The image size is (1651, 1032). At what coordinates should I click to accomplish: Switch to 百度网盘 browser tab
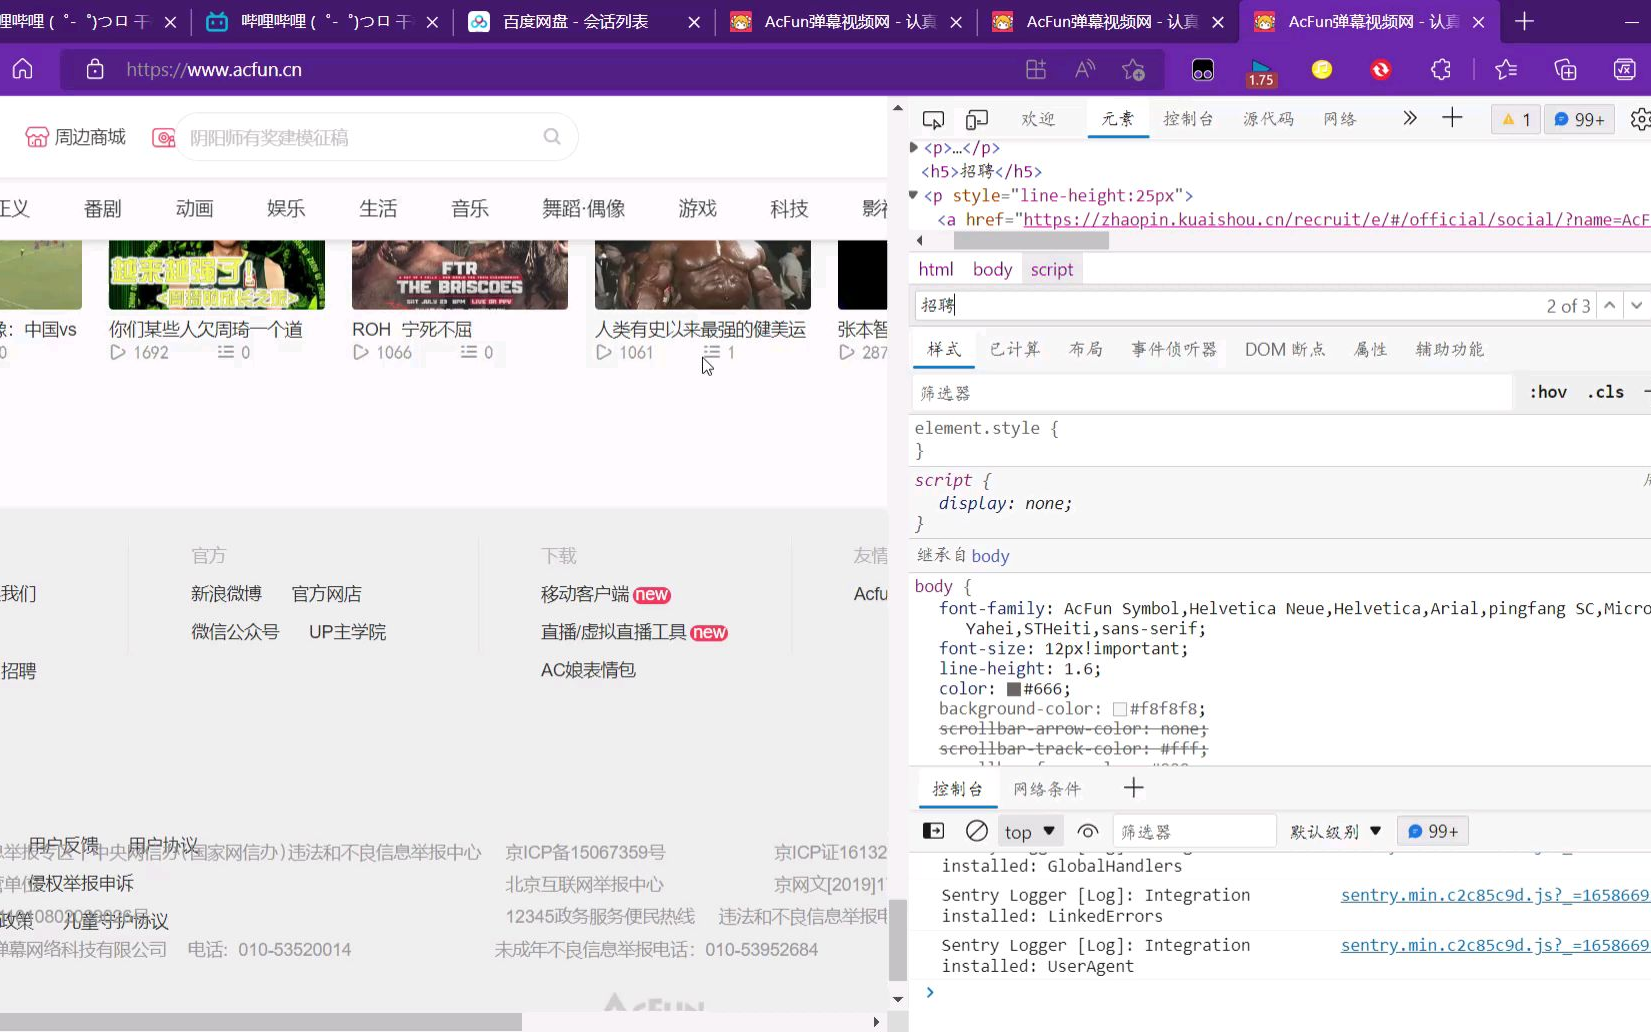pos(584,21)
